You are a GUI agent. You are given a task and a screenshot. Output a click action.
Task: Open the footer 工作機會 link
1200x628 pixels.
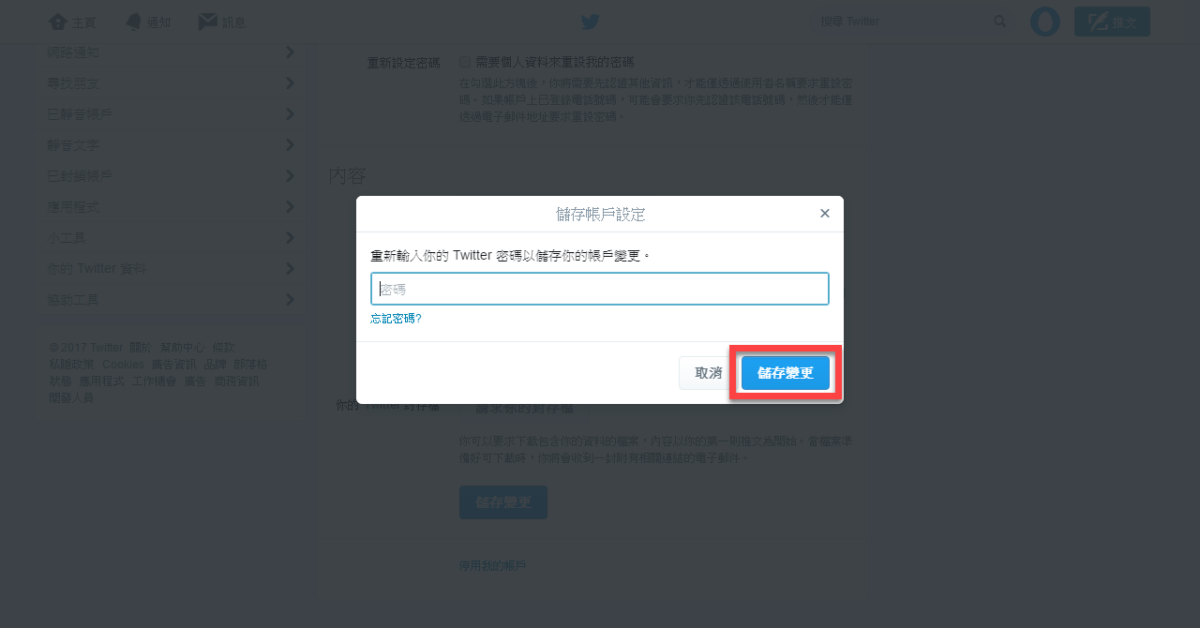(x=154, y=381)
